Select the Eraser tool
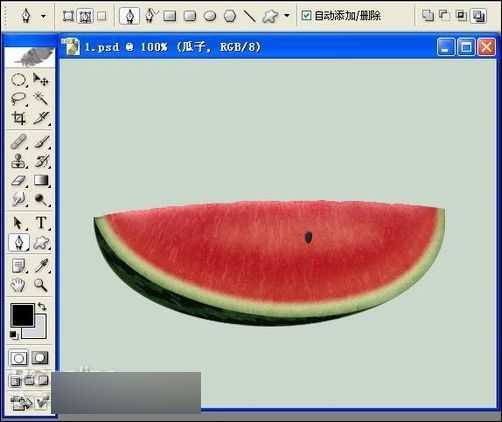 (x=18, y=181)
